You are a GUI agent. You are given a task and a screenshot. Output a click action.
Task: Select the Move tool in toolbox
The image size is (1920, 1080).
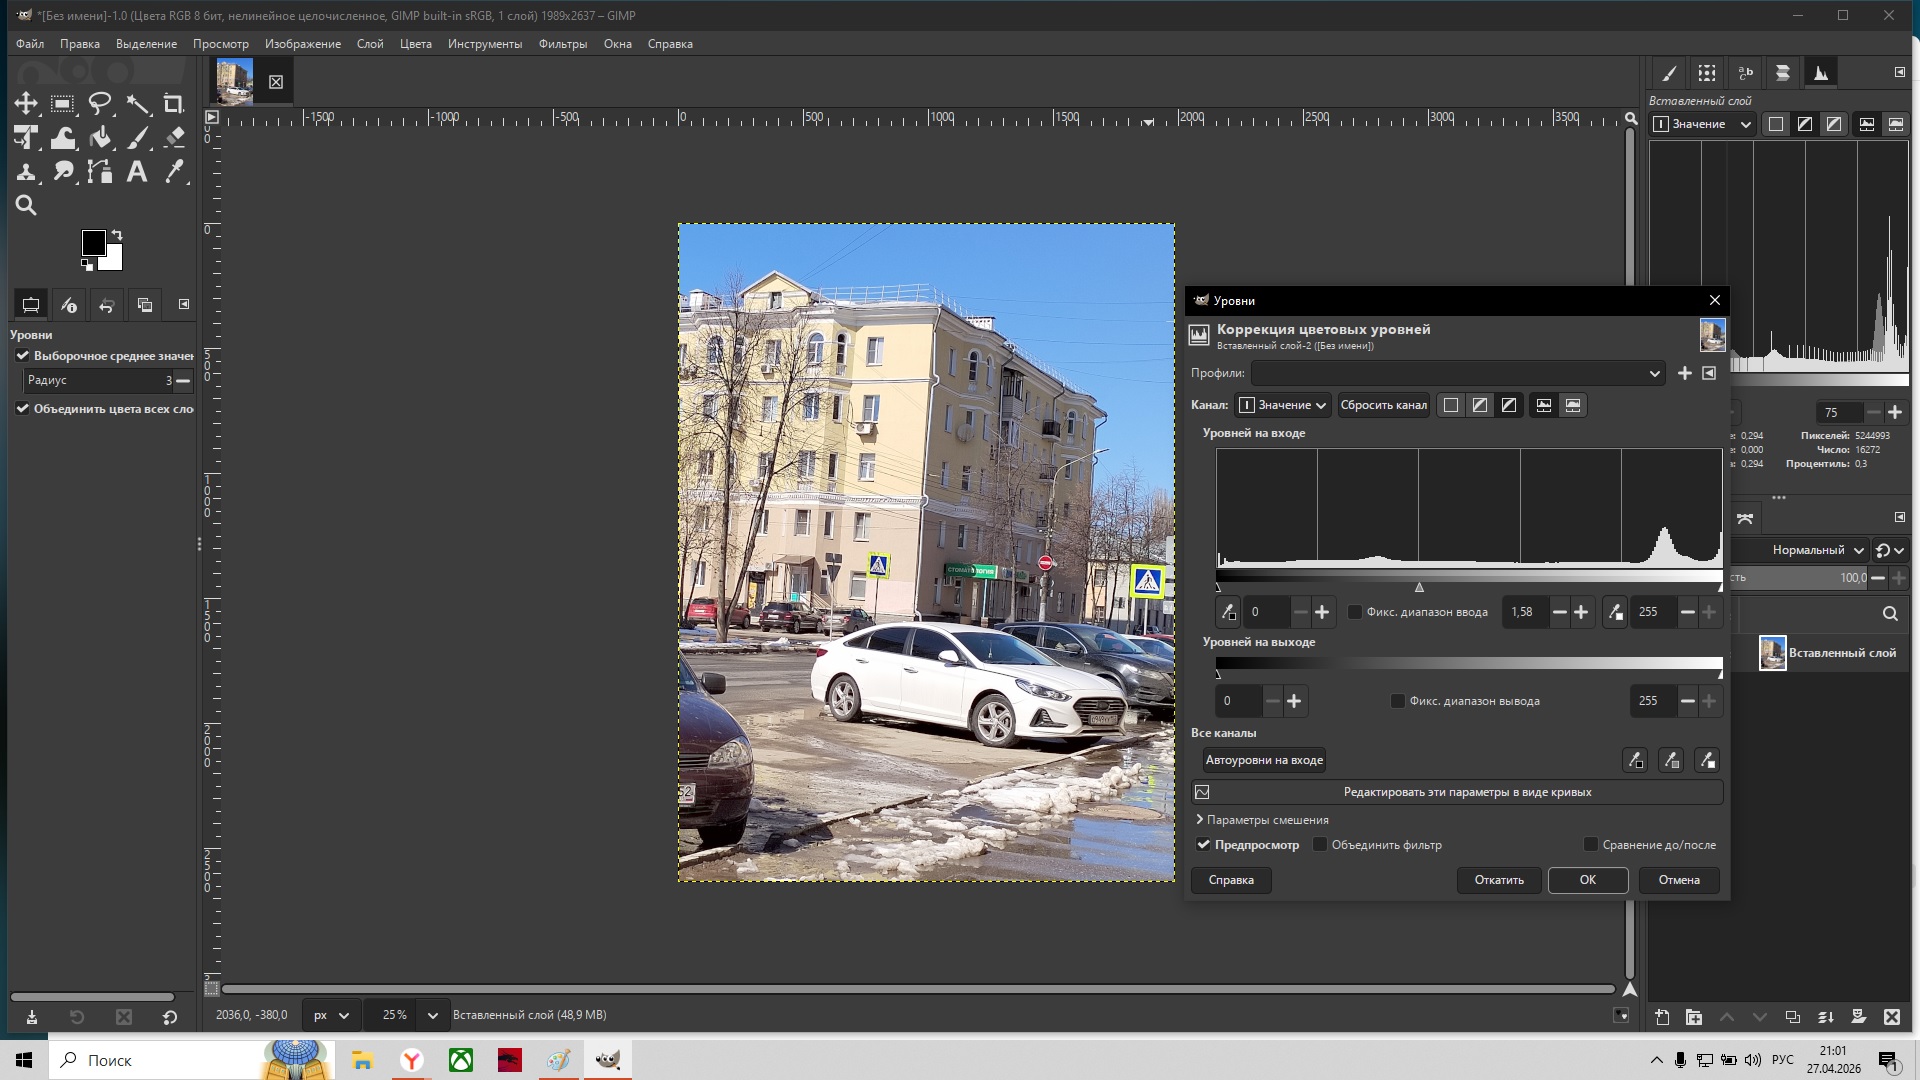click(x=26, y=104)
